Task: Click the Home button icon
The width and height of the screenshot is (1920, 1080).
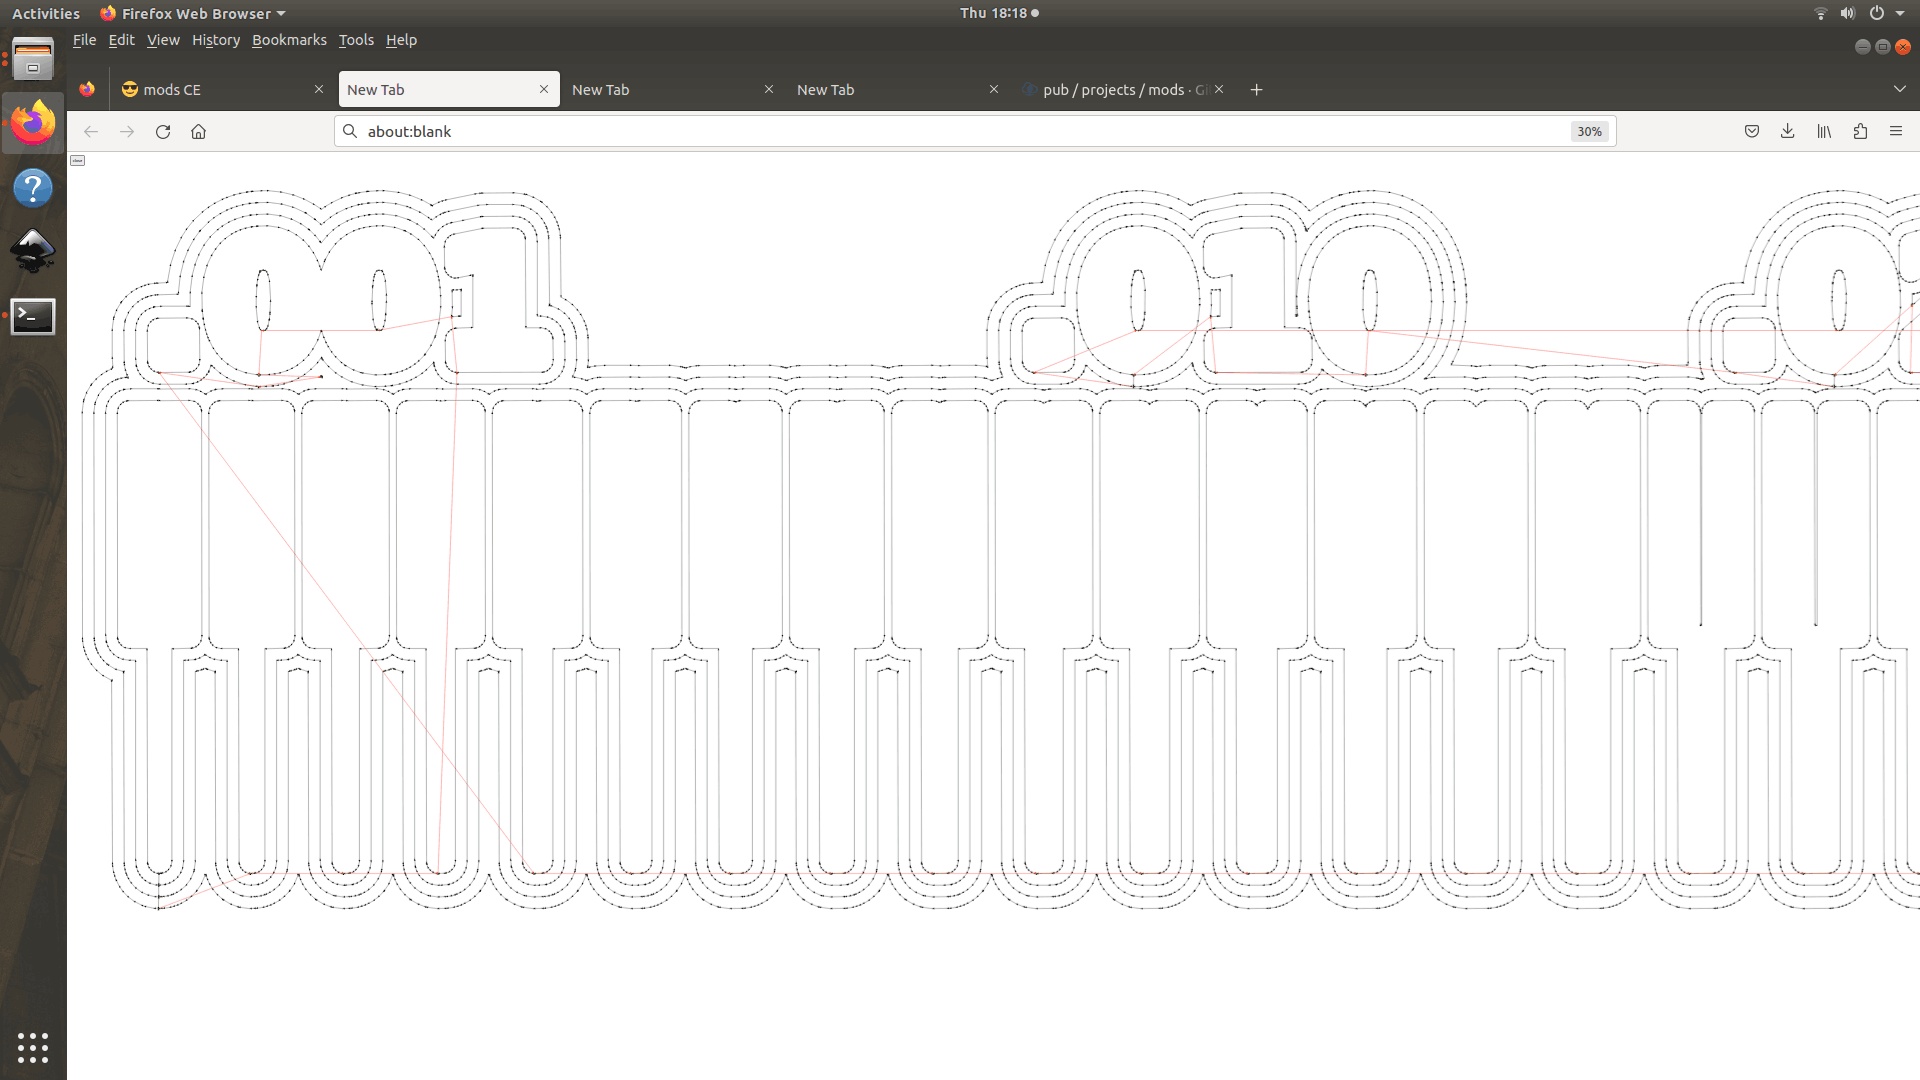Action: pos(198,131)
